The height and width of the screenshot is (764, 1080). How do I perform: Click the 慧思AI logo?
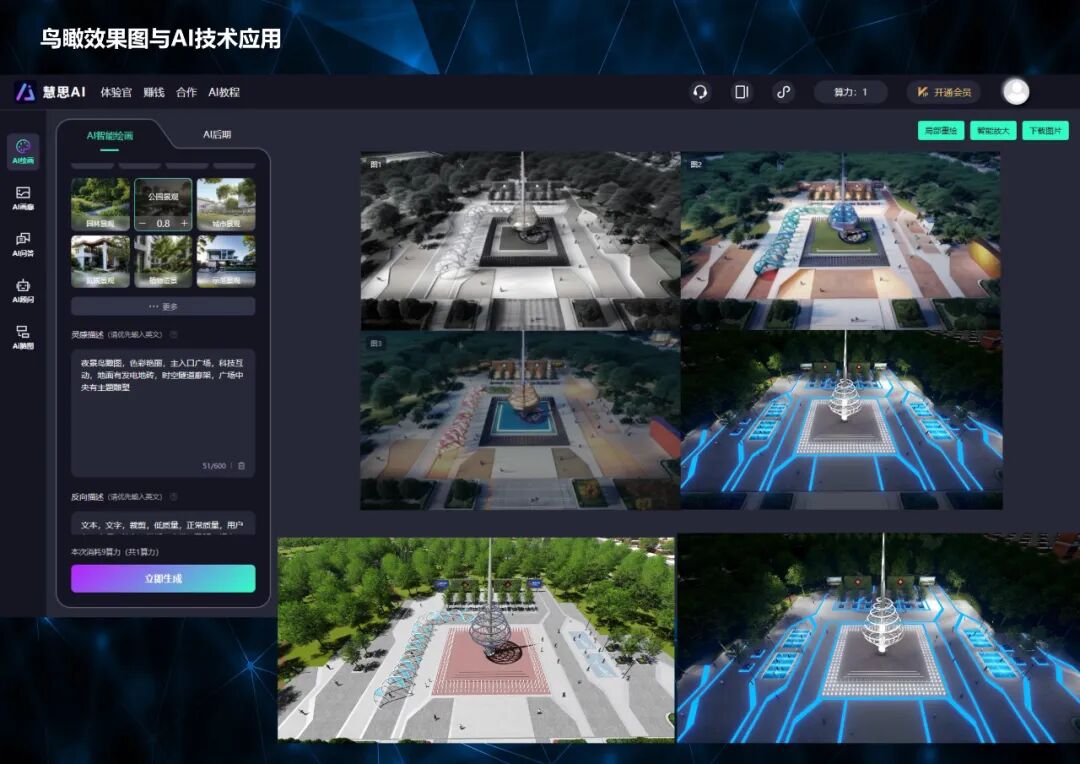(50, 92)
